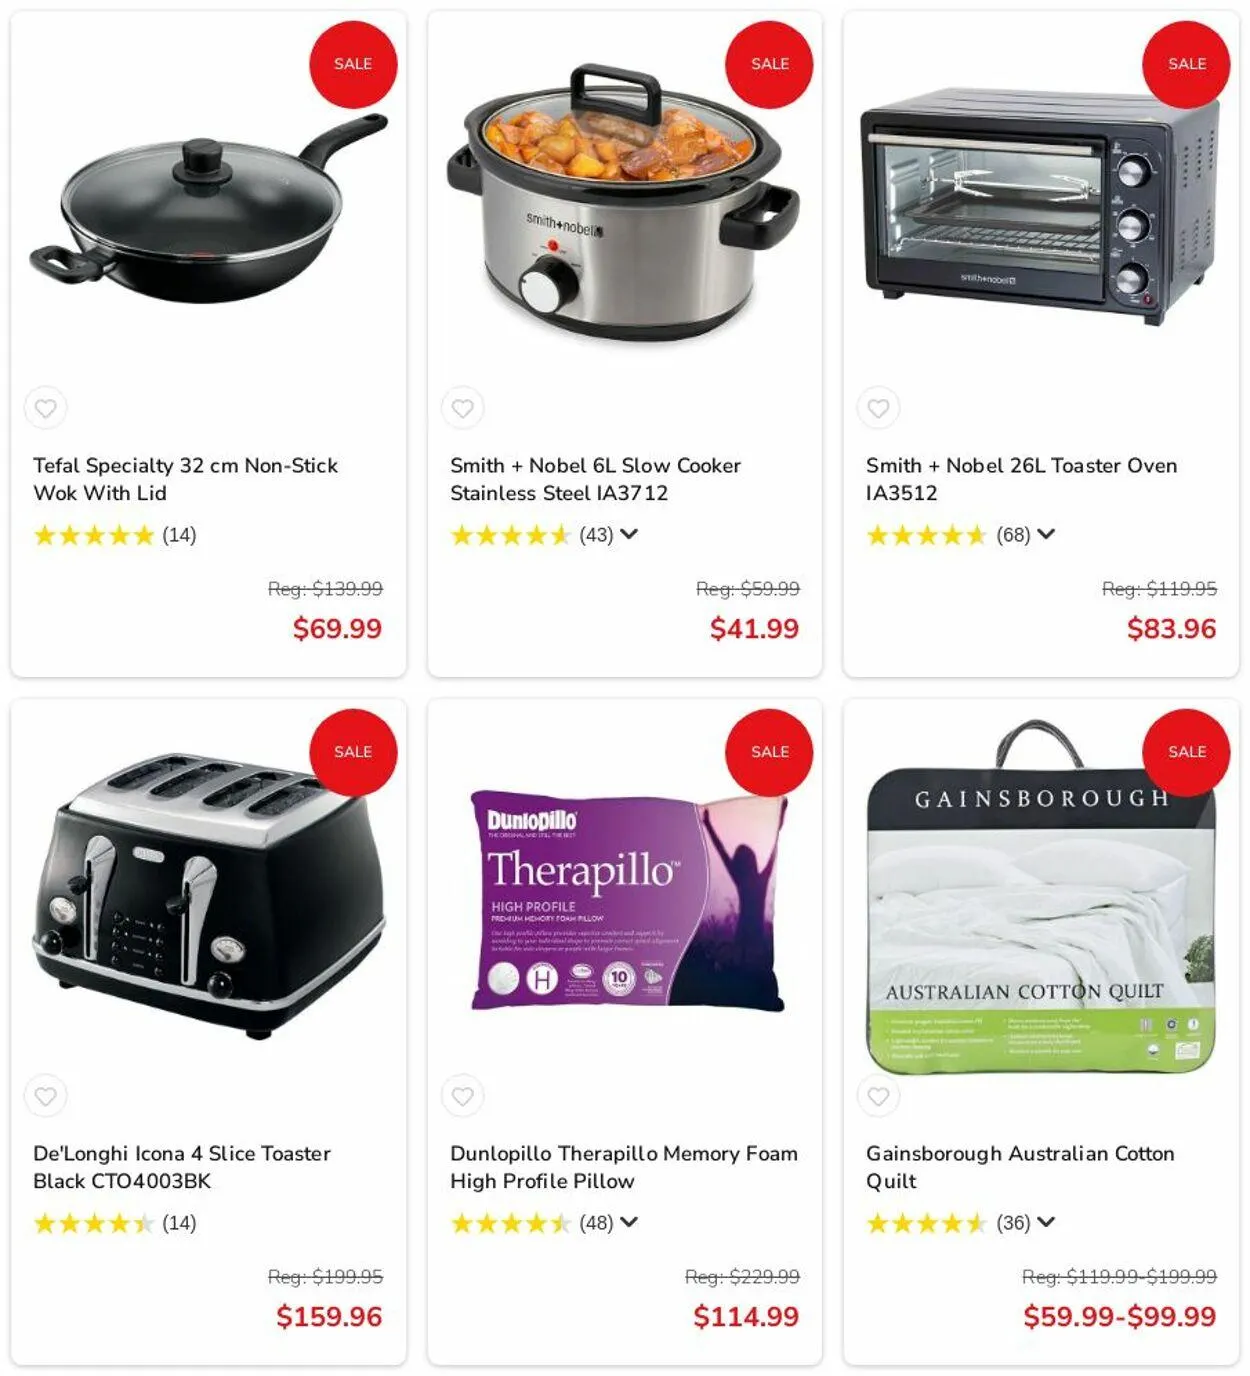This screenshot has height=1376, width=1250.
Task: Wishlist the Gainsborough Australian Cotton Quilt
Action: [x=878, y=1096]
